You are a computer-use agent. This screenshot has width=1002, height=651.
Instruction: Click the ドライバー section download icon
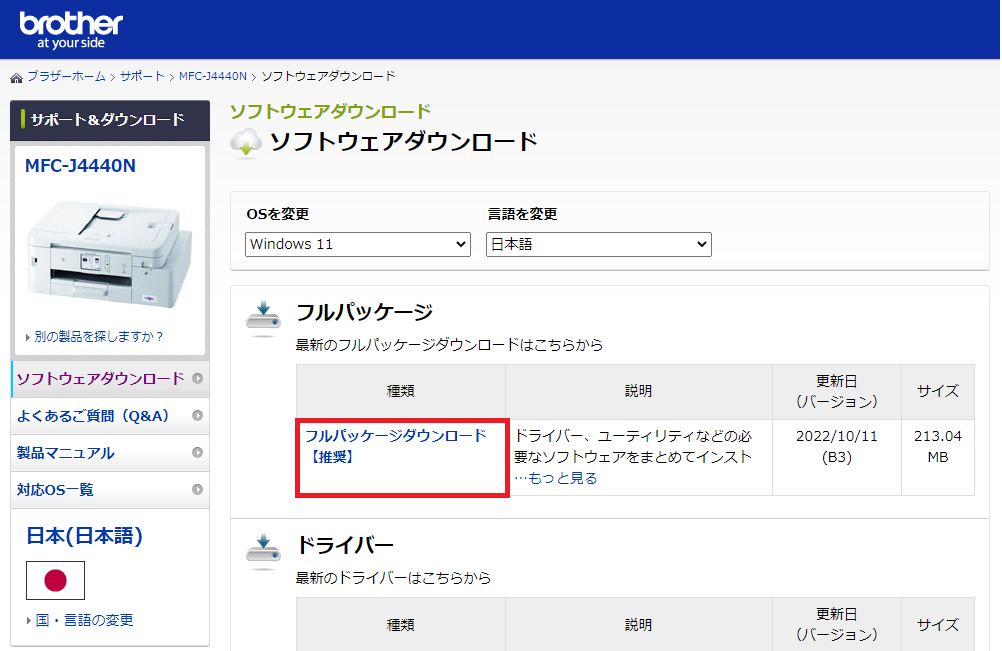pos(263,550)
